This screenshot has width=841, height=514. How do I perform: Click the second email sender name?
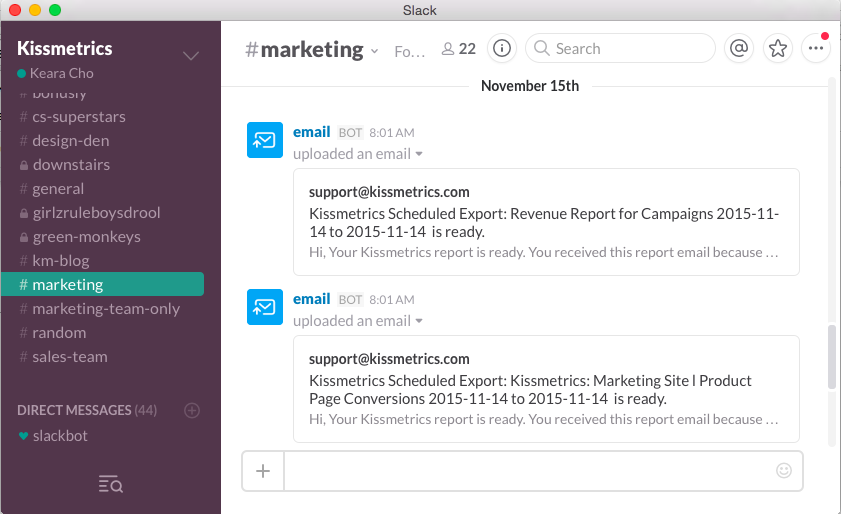311,299
